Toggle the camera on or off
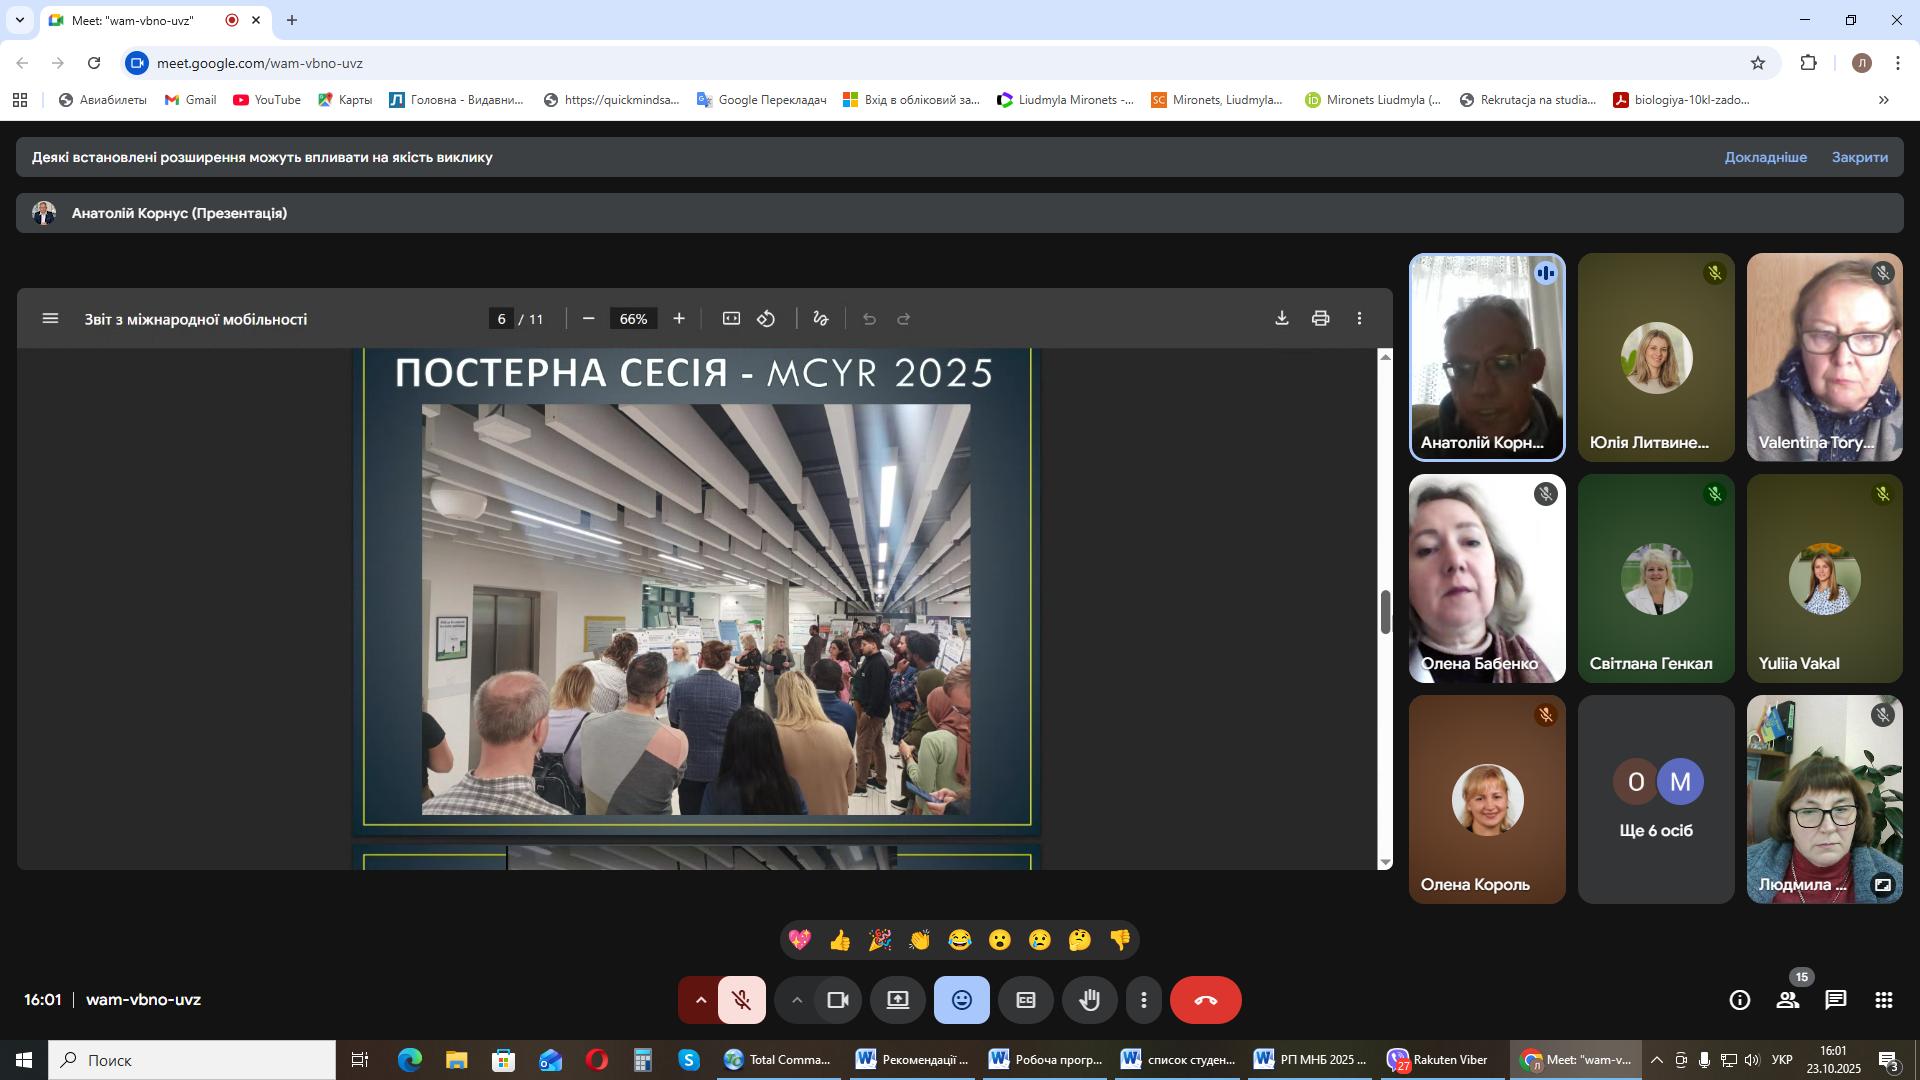 [x=838, y=1000]
